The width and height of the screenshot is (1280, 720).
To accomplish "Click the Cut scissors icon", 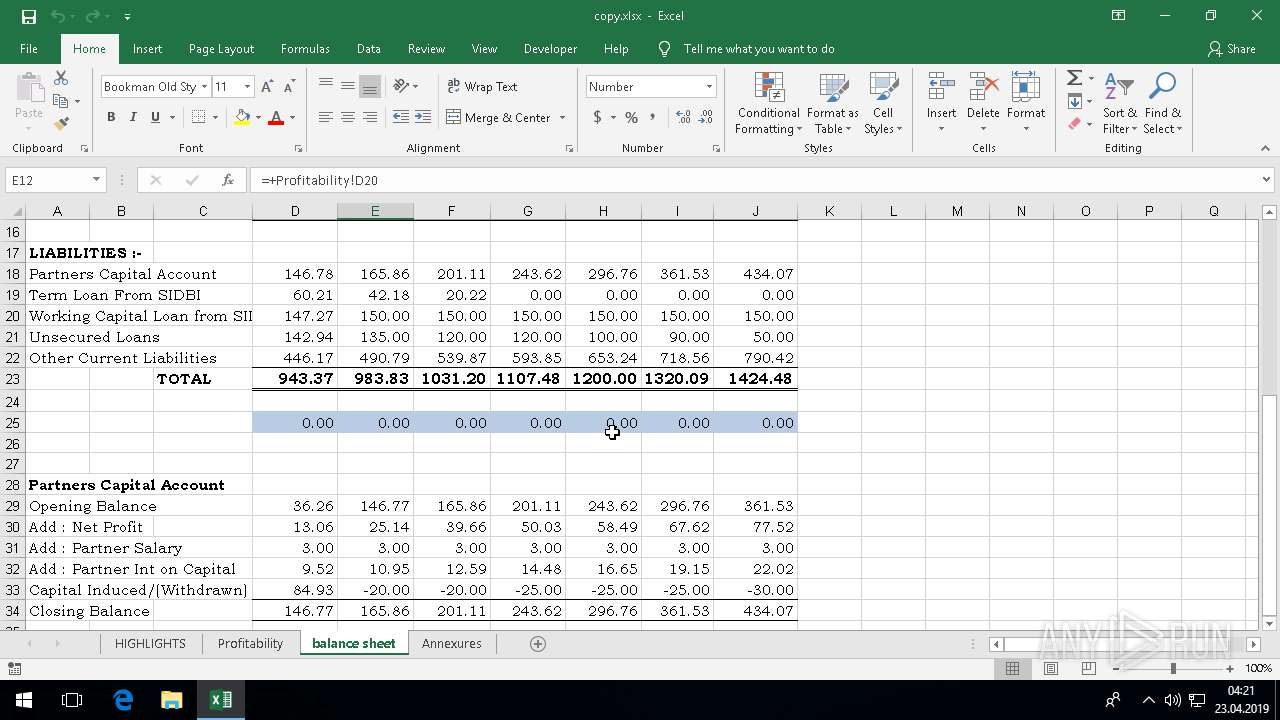I will [61, 78].
